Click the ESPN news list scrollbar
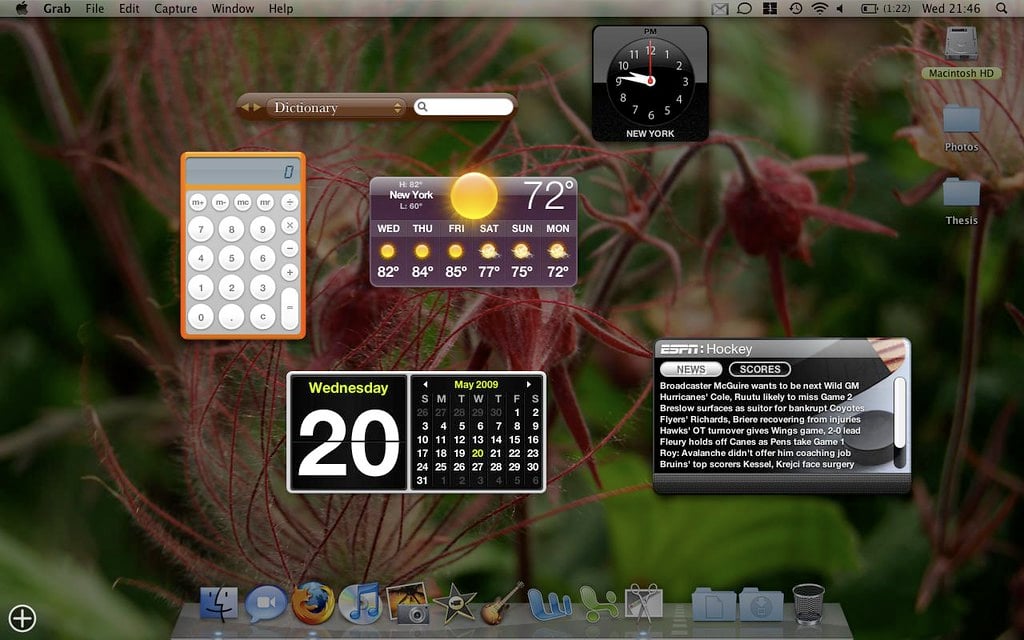 (x=899, y=410)
